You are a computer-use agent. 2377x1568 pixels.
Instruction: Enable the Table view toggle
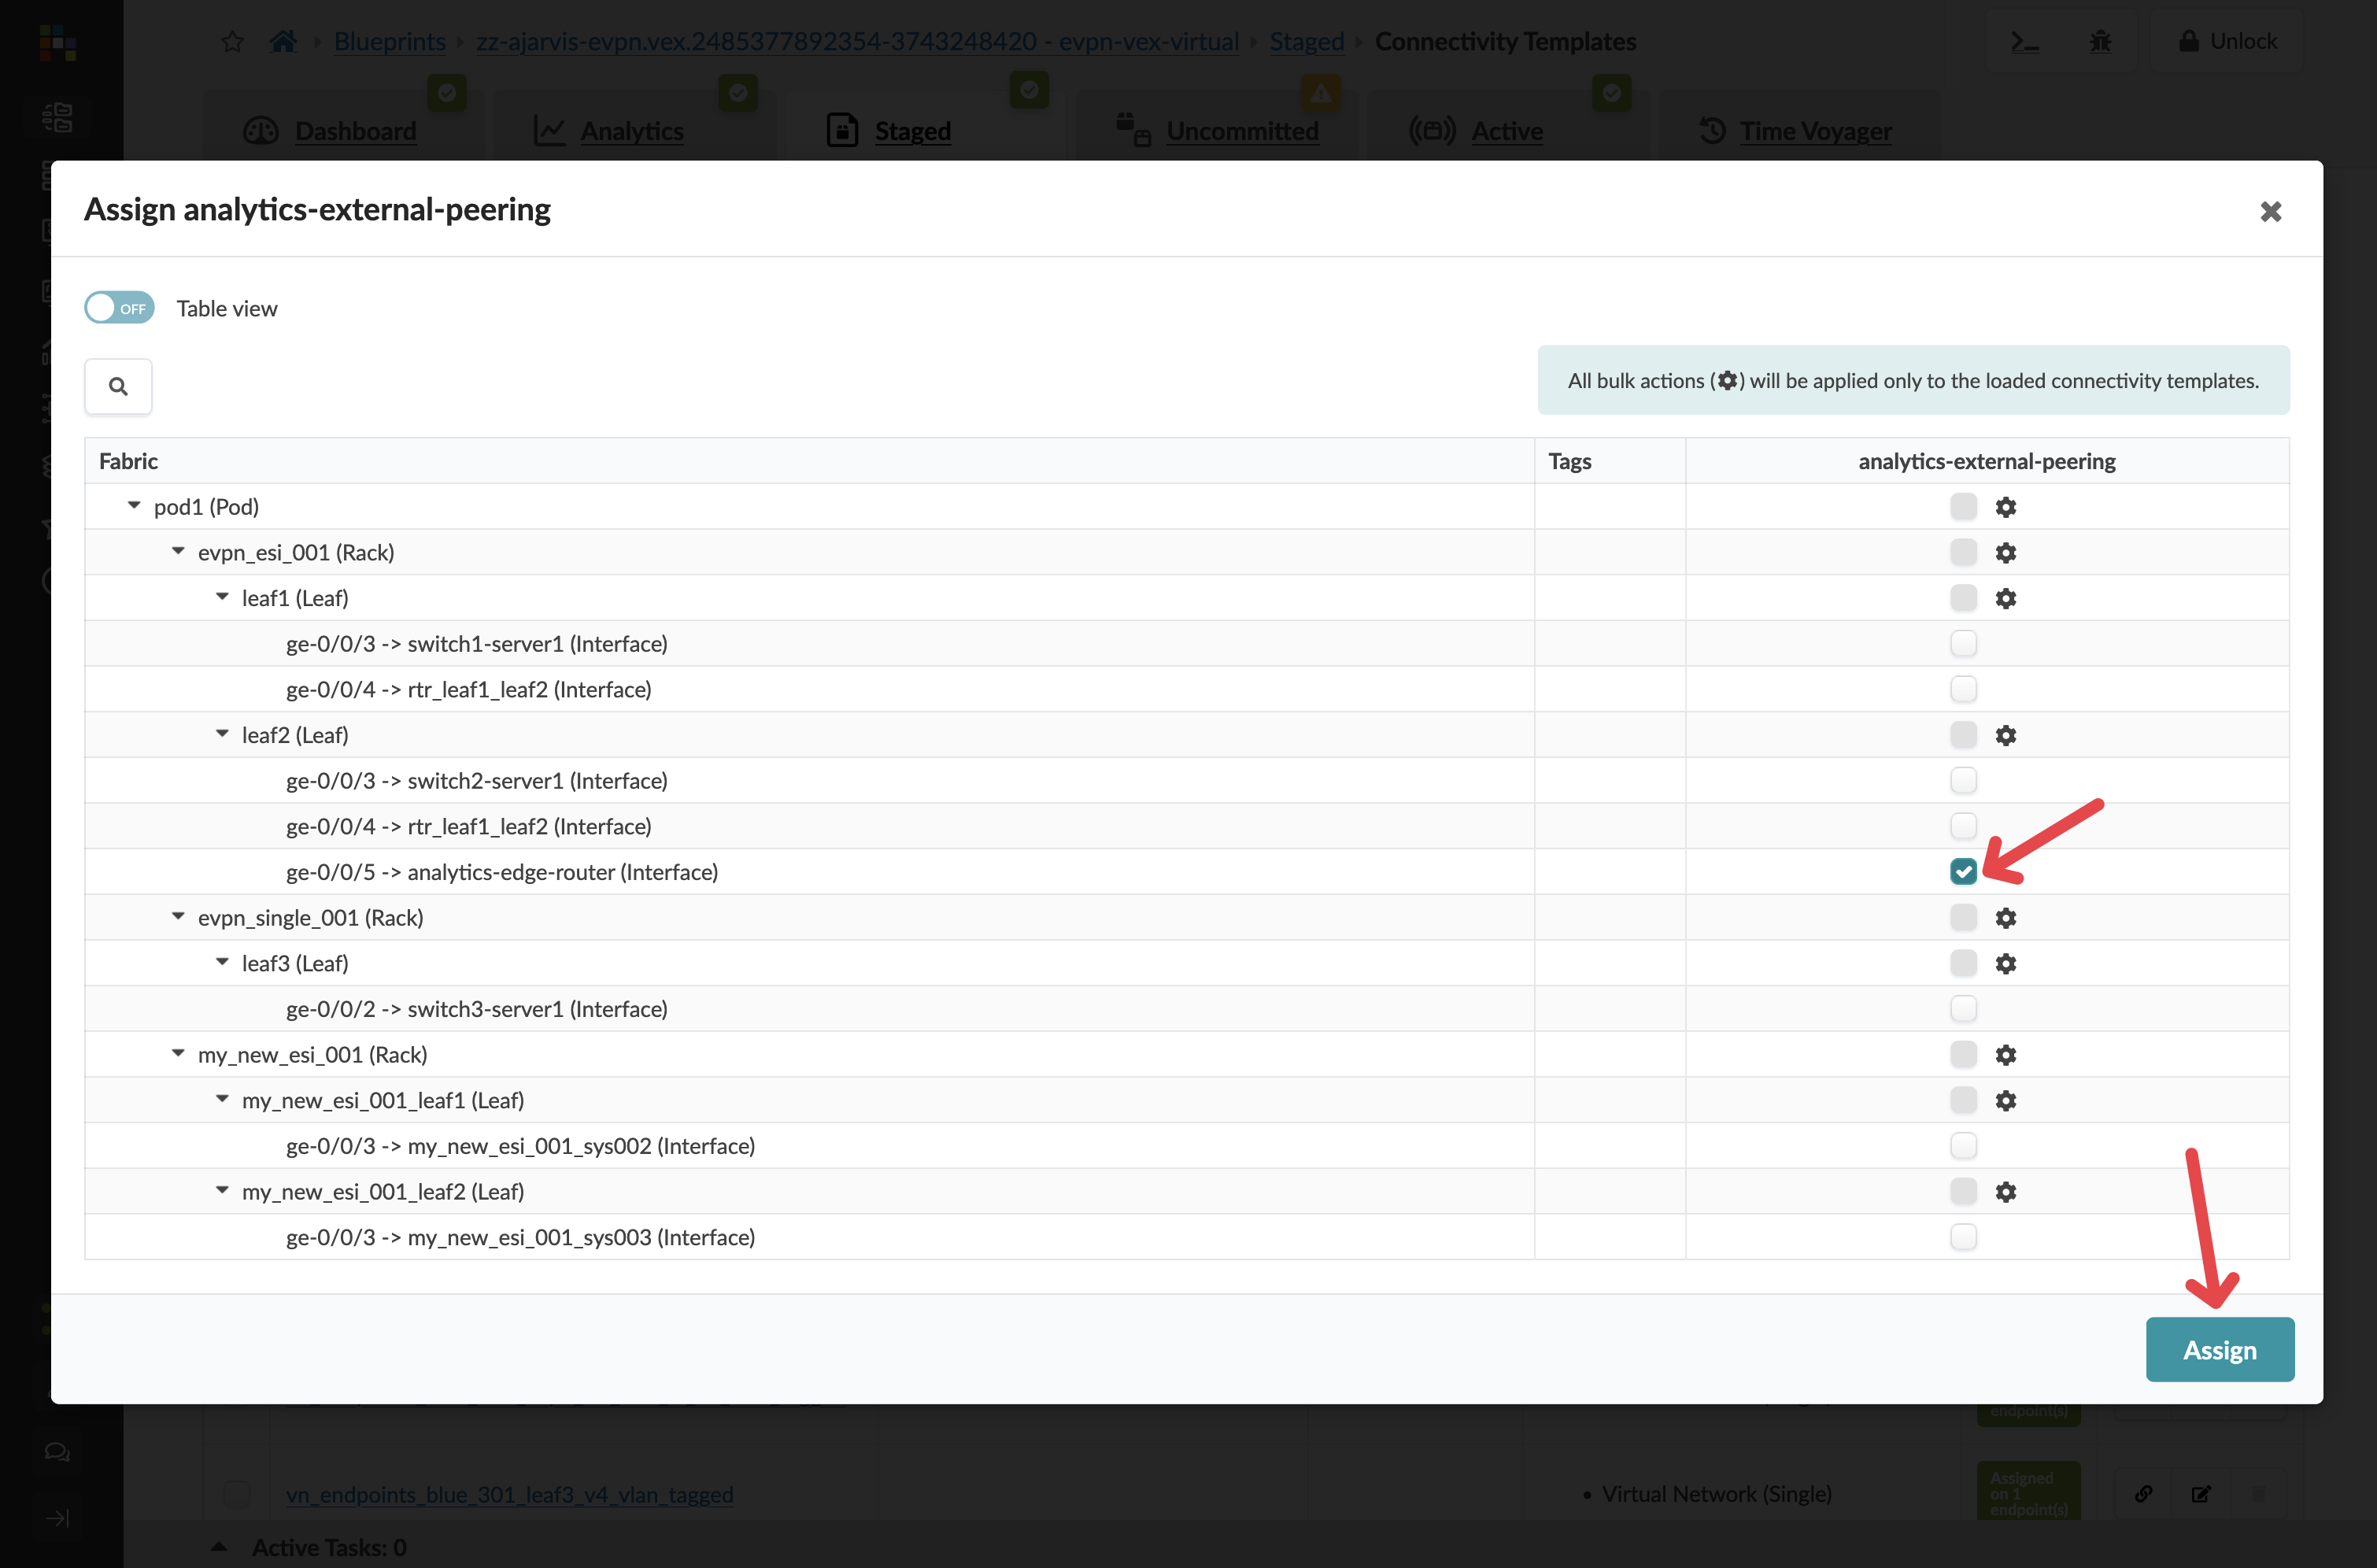tap(118, 307)
